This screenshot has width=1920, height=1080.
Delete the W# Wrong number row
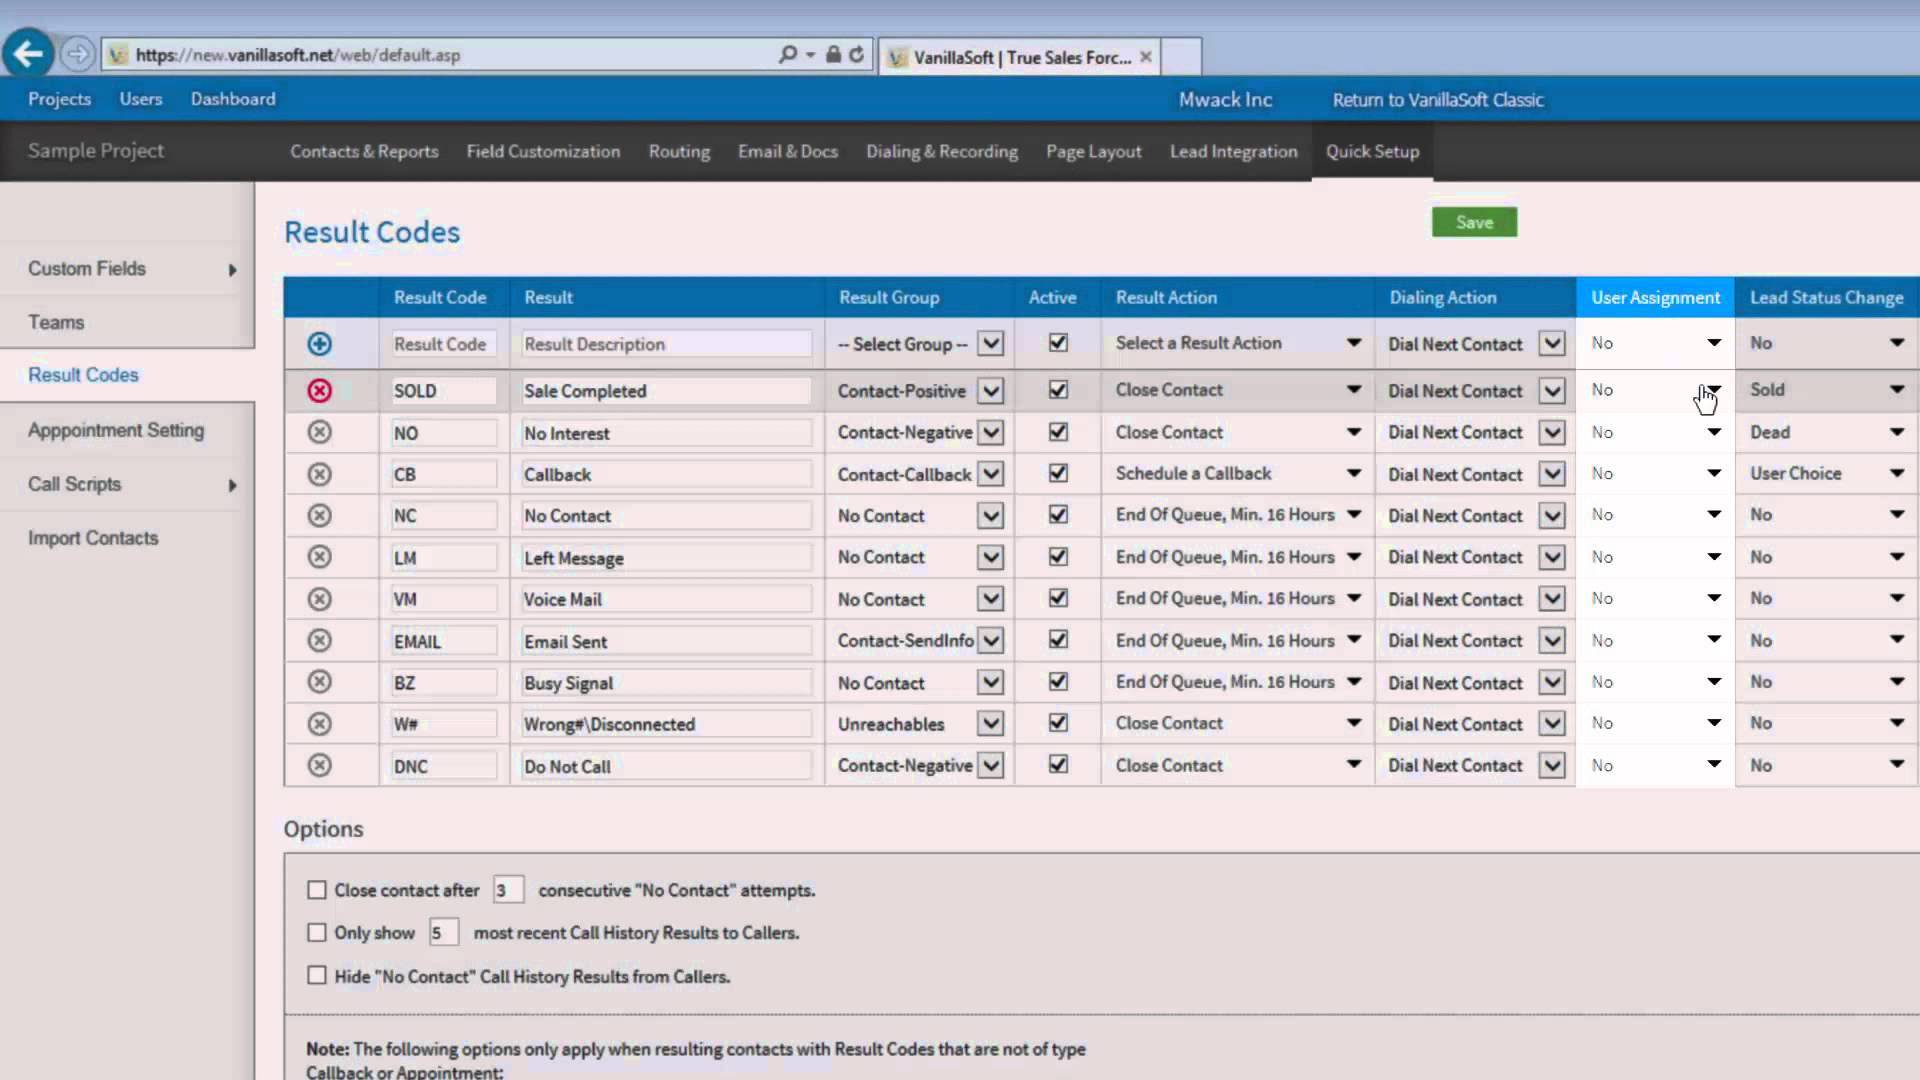[x=319, y=724]
